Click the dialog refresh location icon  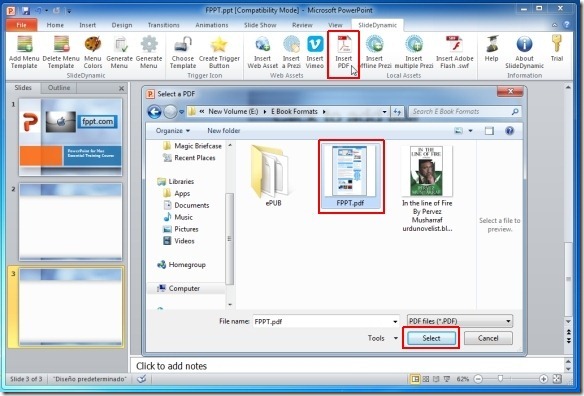[x=397, y=111]
